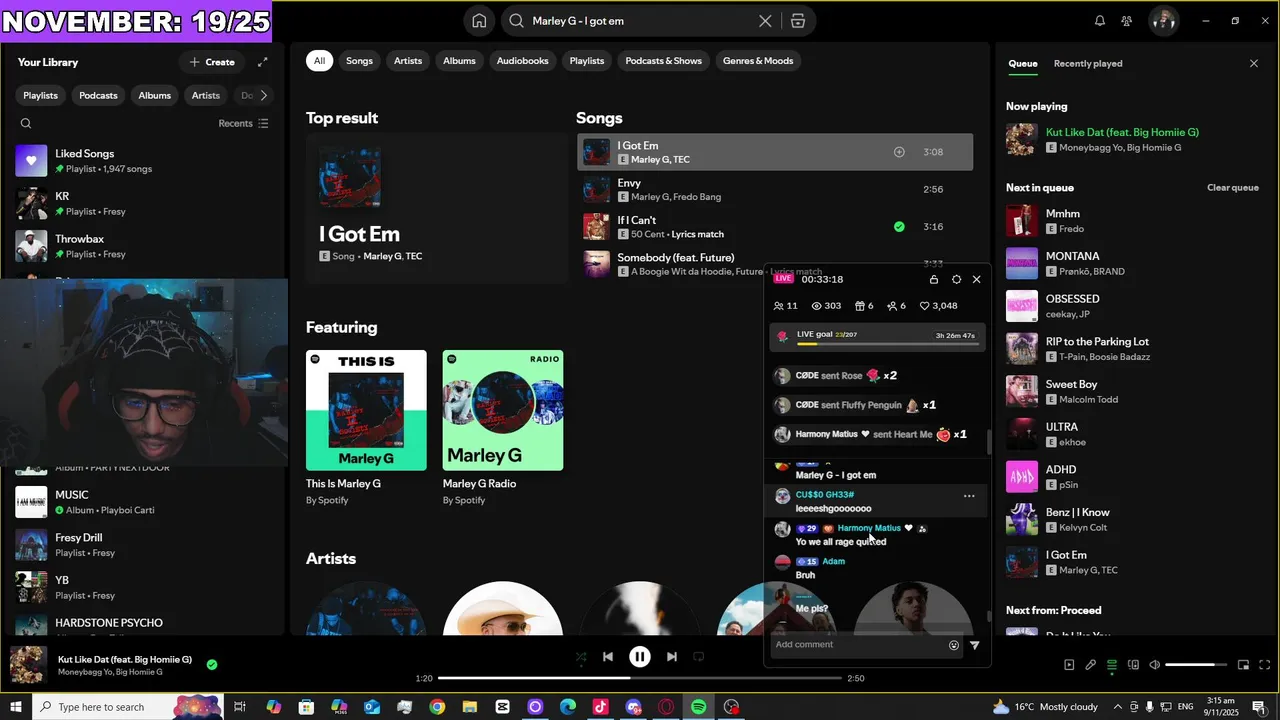The height and width of the screenshot is (720, 1280).
Task: Select the Albums search filter chip
Action: [x=459, y=61]
